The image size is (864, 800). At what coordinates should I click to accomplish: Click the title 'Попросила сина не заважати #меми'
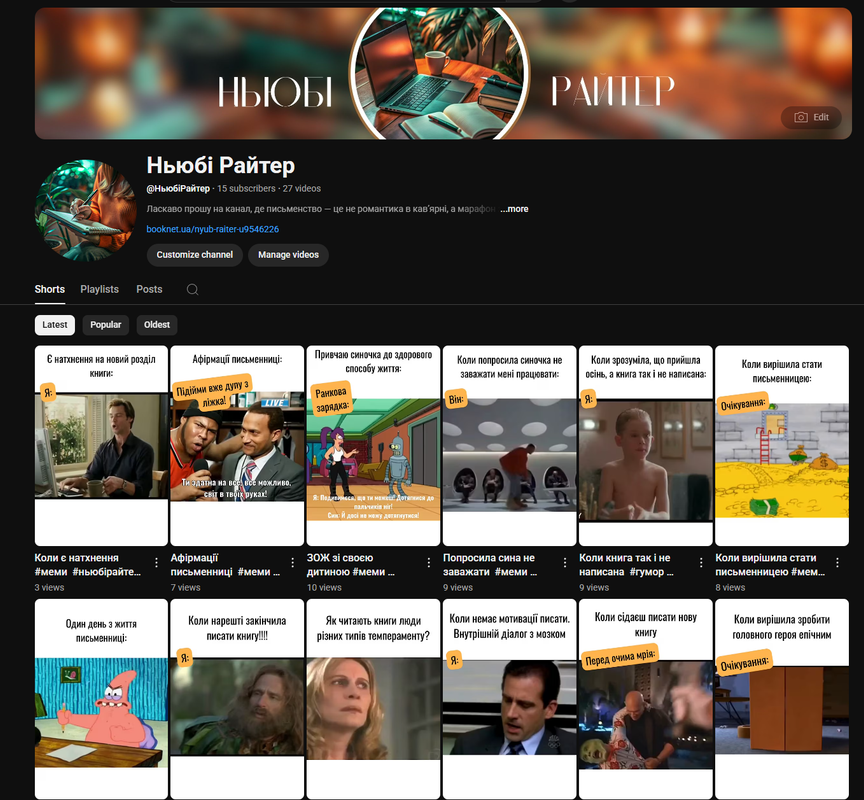click(x=490, y=565)
